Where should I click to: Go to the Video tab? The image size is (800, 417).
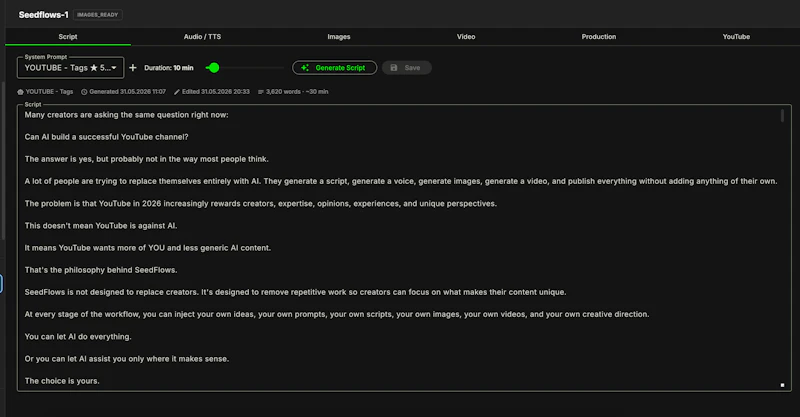tap(466, 37)
